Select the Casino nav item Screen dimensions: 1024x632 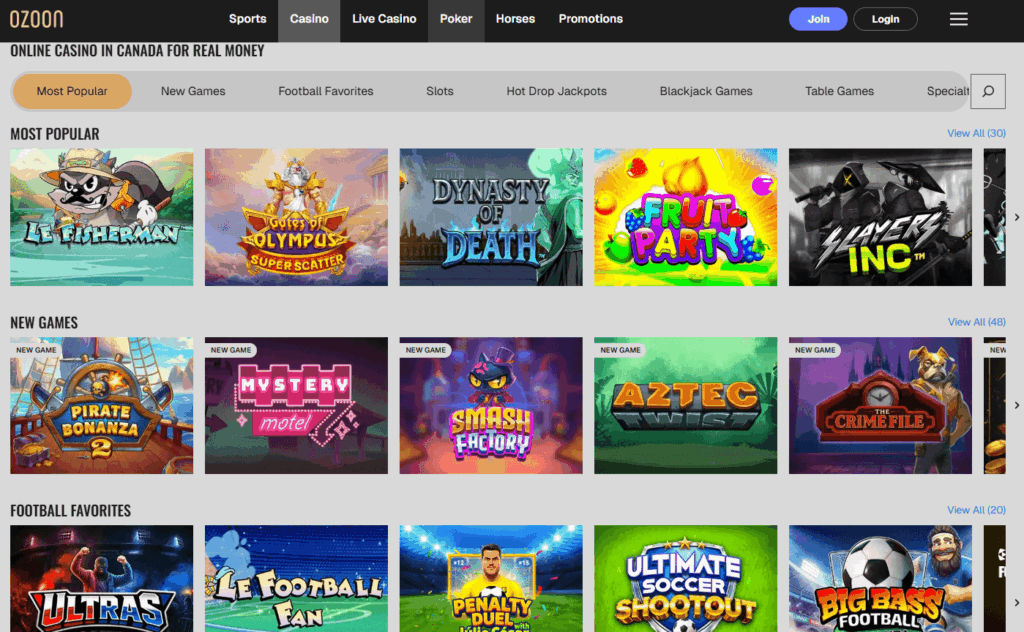pos(309,19)
